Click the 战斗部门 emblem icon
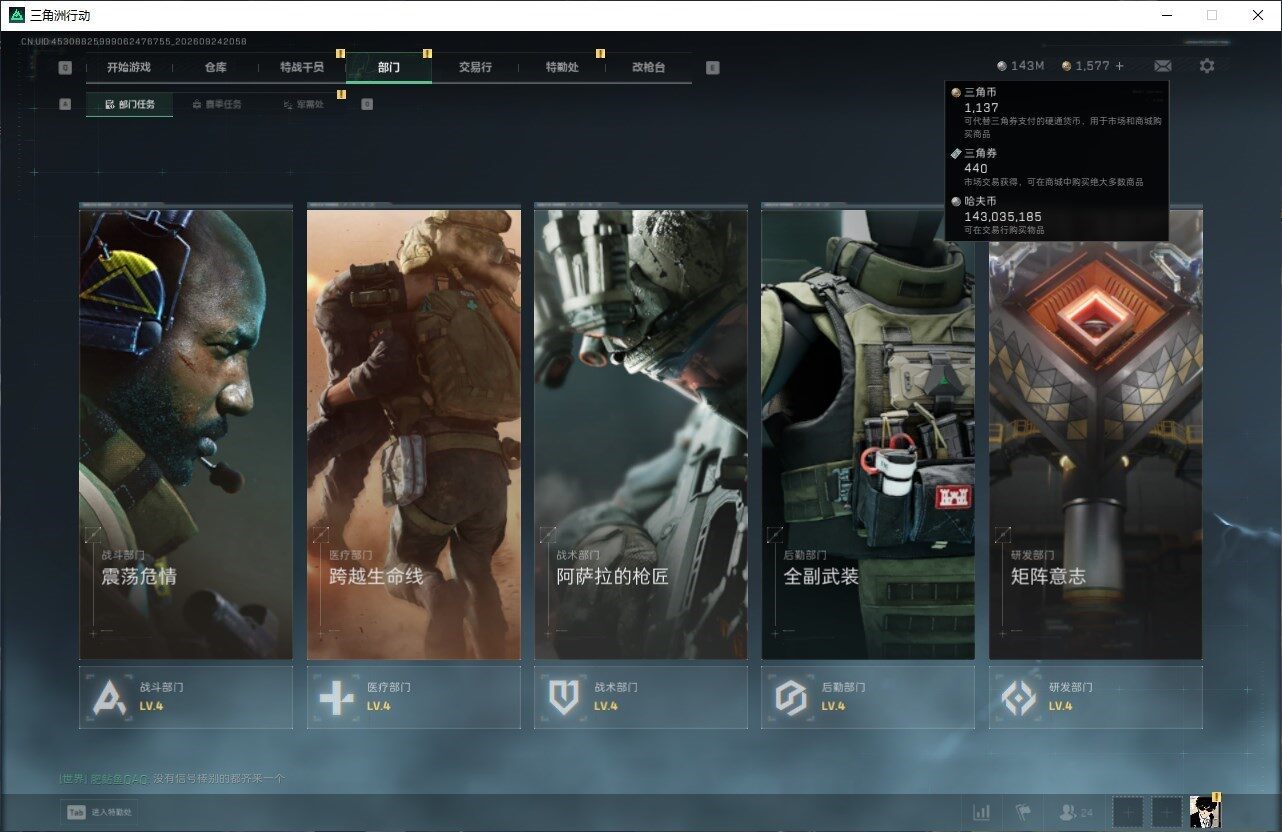This screenshot has height=832, width=1282. (109, 697)
